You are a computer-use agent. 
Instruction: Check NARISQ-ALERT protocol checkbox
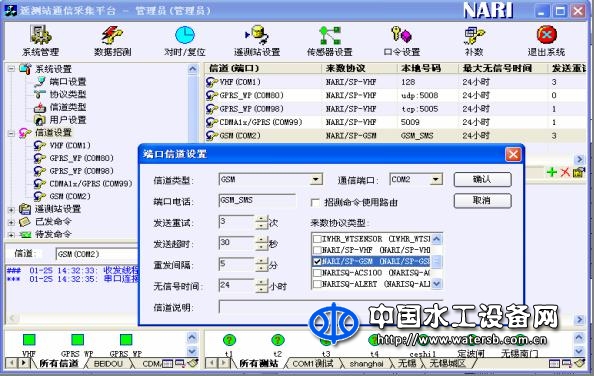point(317,284)
